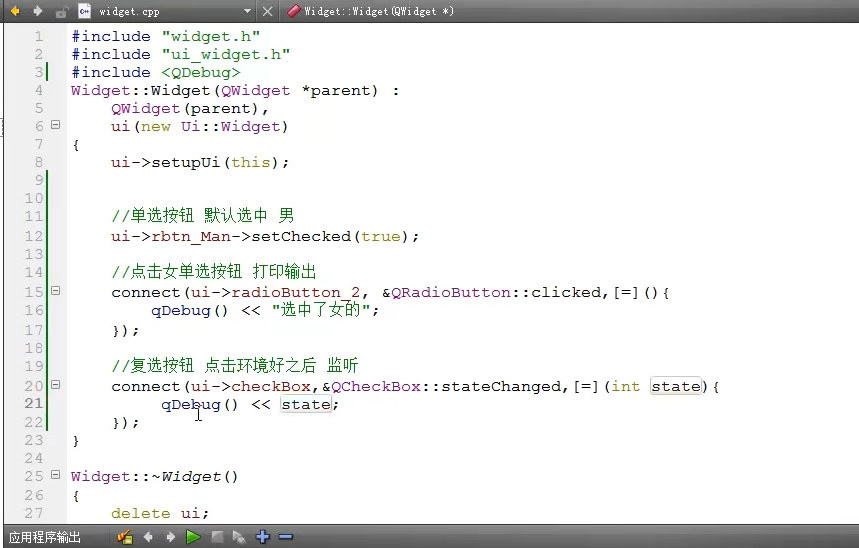This screenshot has height=548, width=859.
Task: Zoom in output with the blue plus
Action: [x=263, y=537]
